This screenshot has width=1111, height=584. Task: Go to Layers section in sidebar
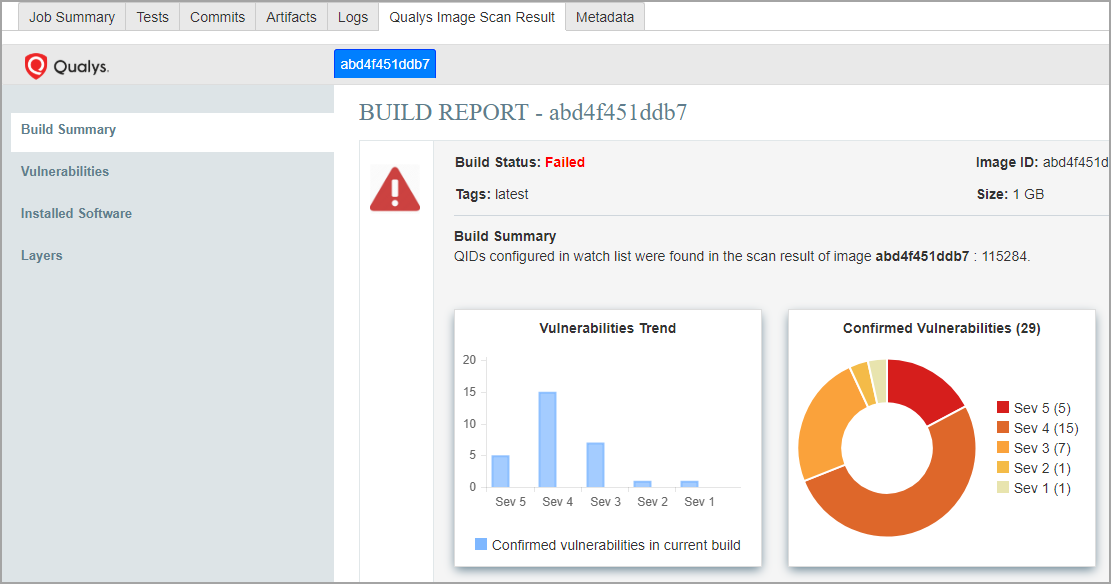(42, 256)
